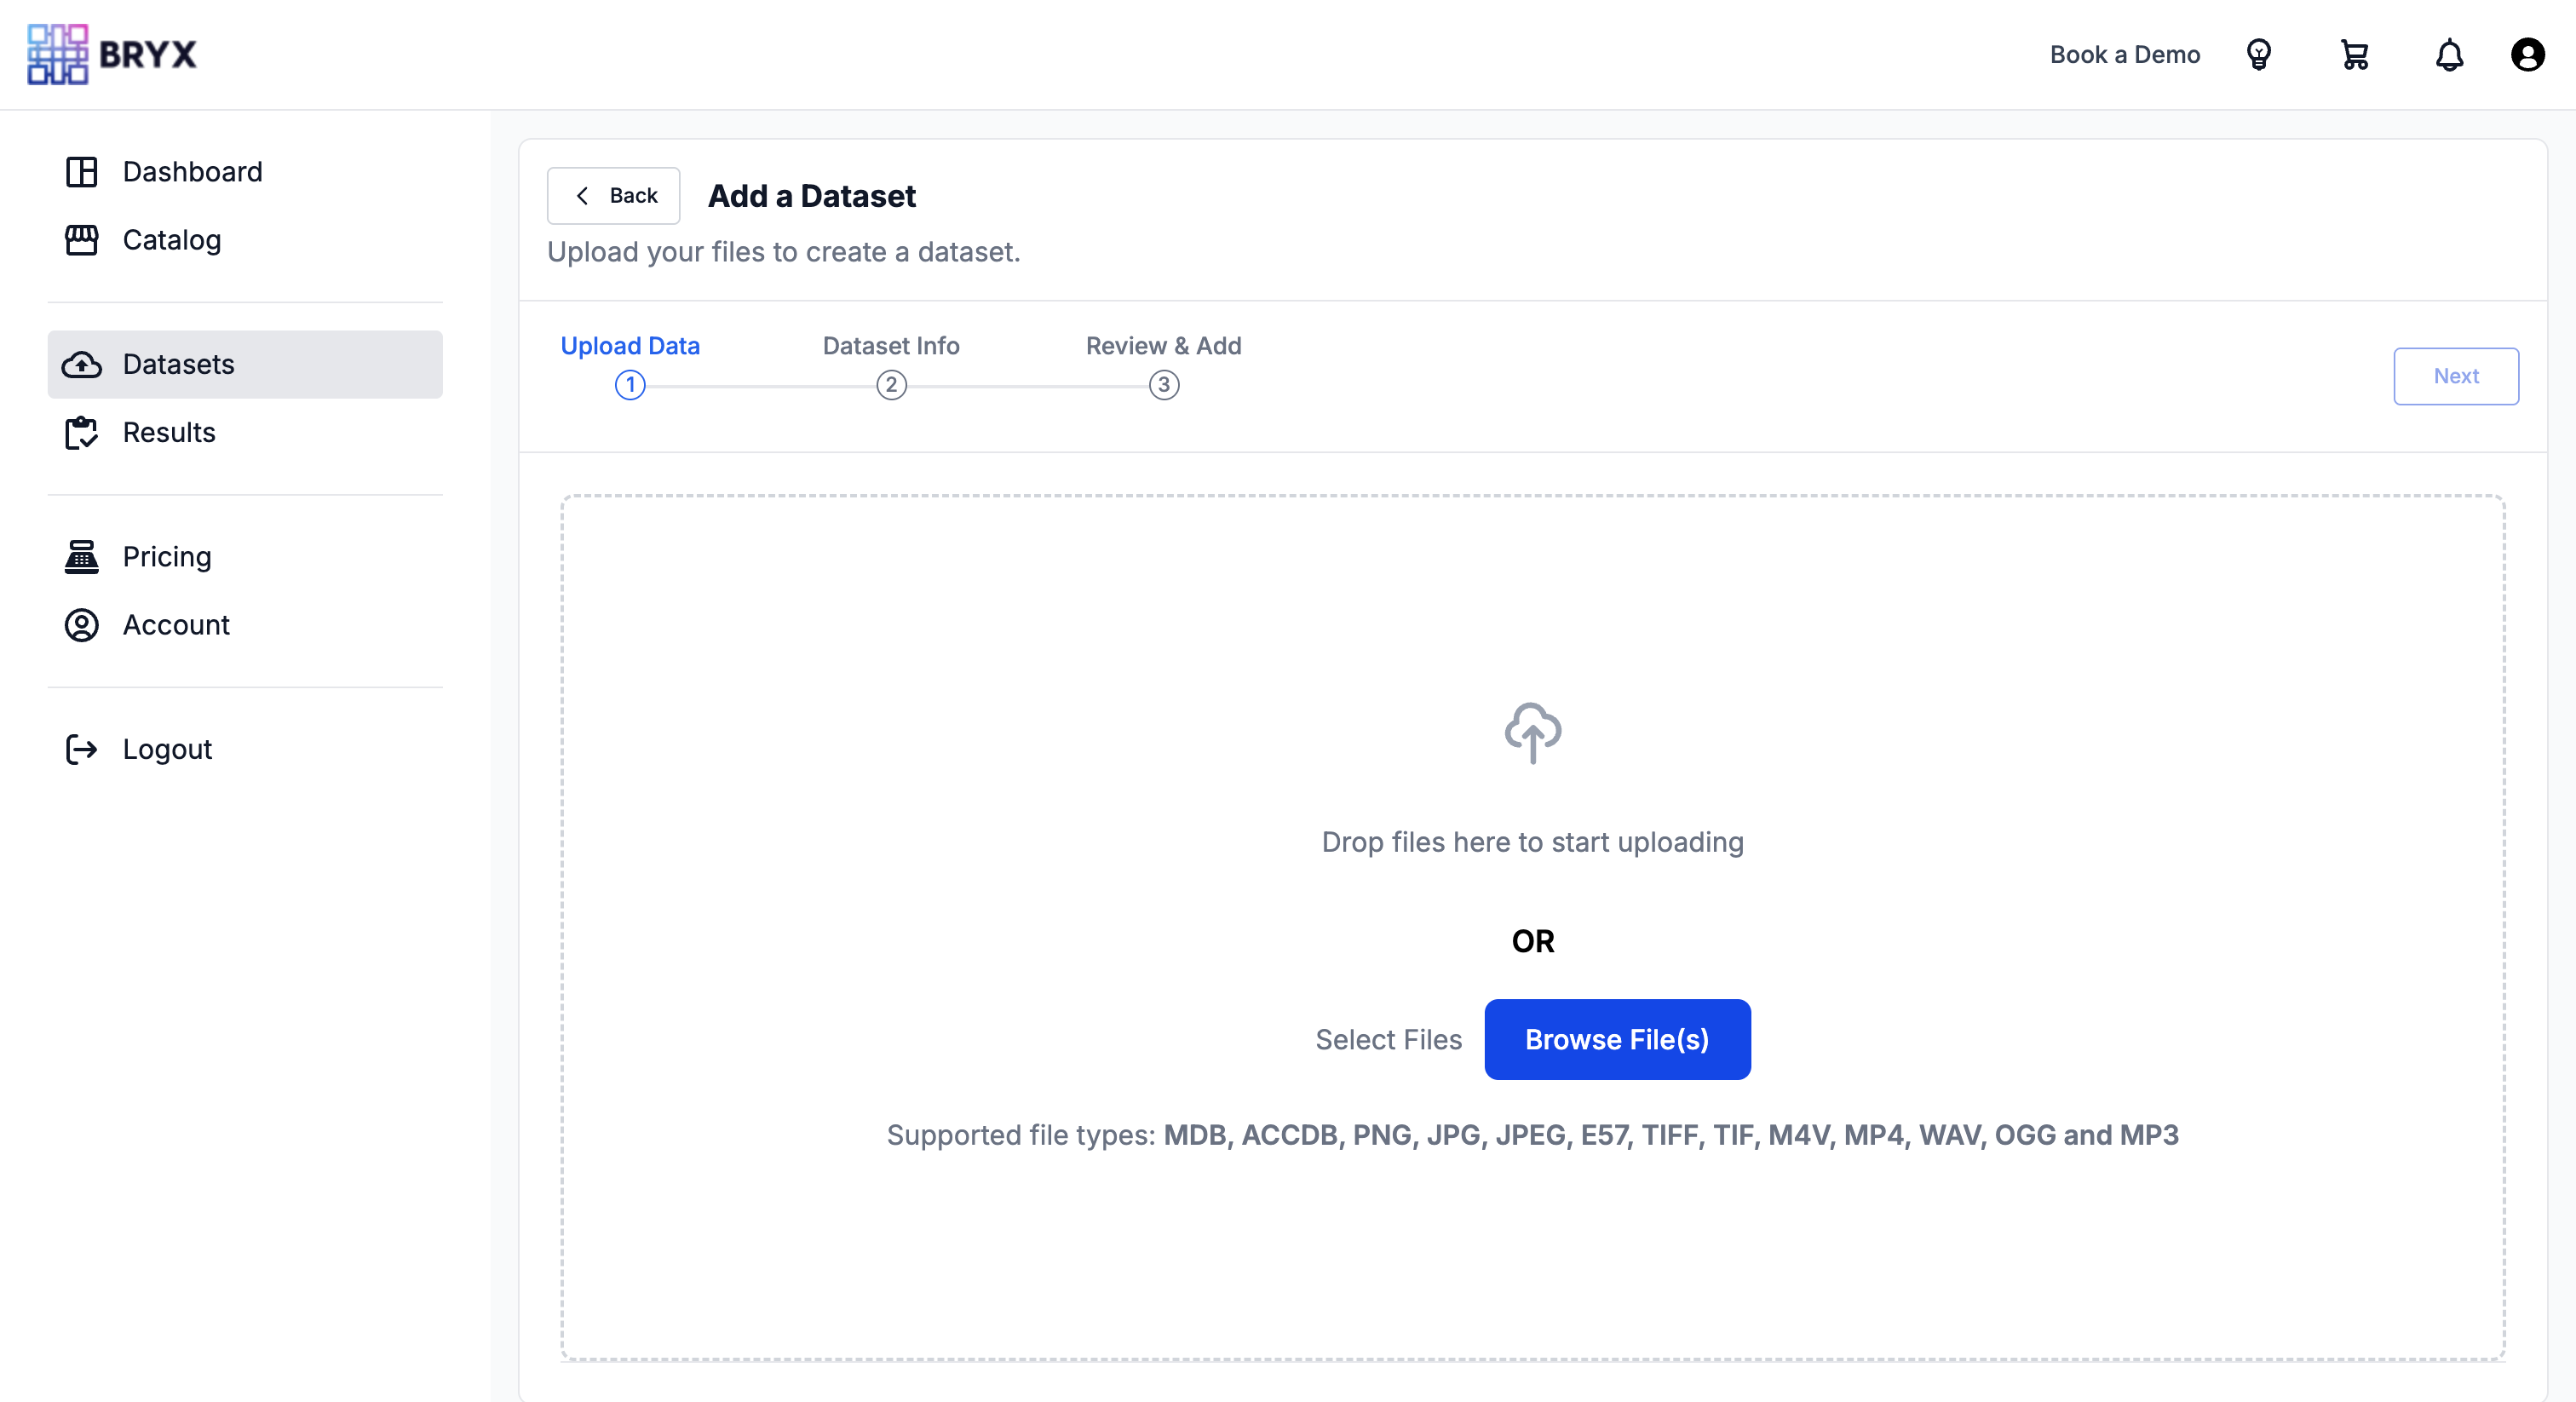Click the Back button
Image resolution: width=2576 pixels, height=1402 pixels.
click(613, 196)
